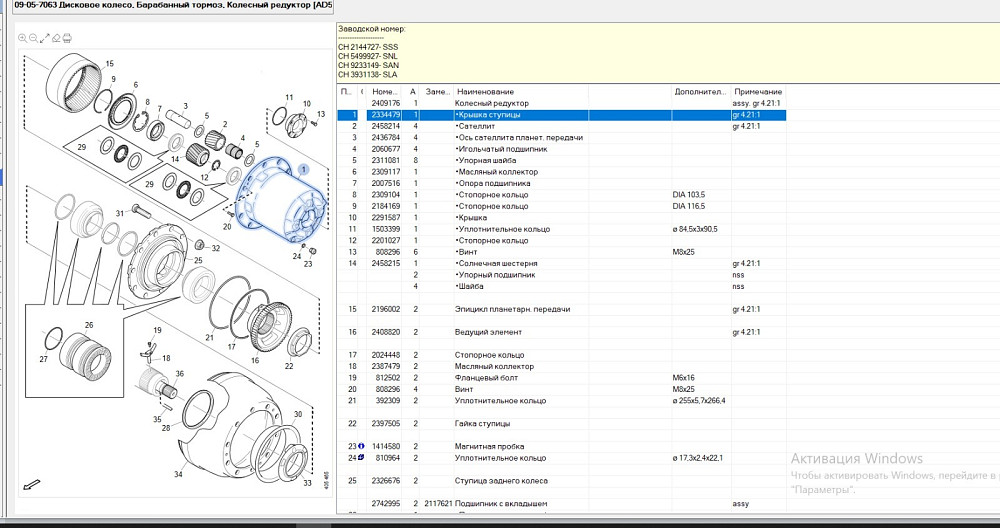Click part number 2409176 Колесный редуктор
The height and width of the screenshot is (528, 1000).
pyautogui.click(x=385, y=103)
